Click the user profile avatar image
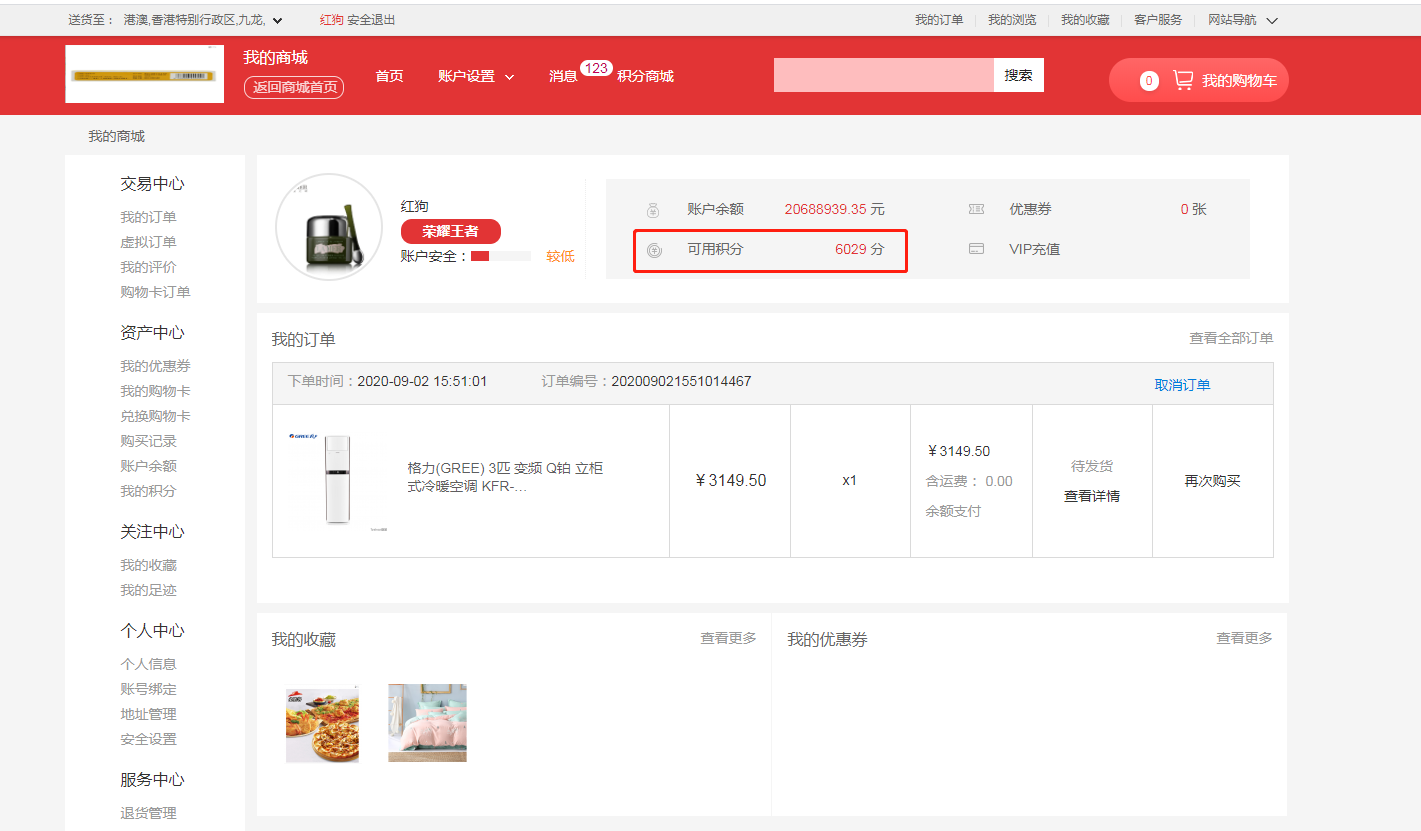This screenshot has height=831, width=1421. (329, 227)
